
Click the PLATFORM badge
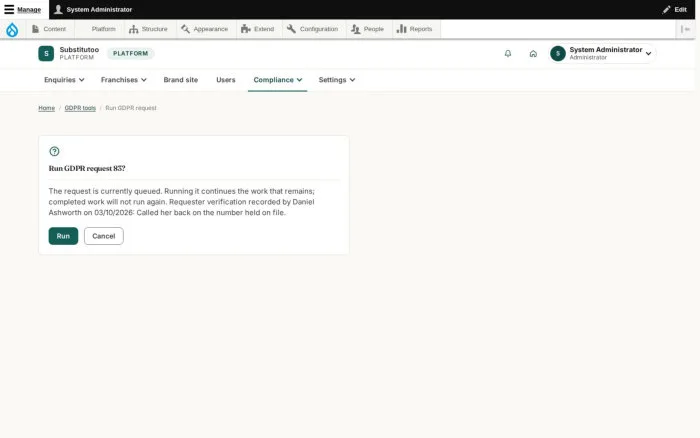point(130,54)
